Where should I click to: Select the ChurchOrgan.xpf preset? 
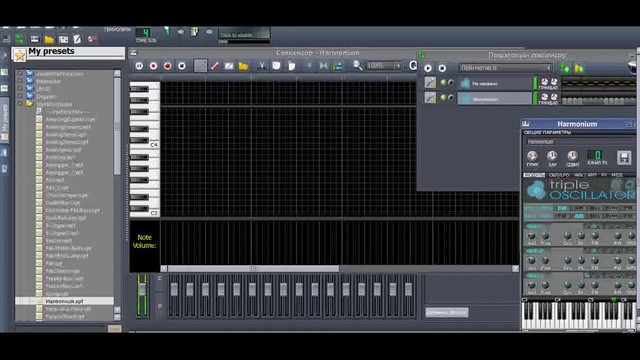66,195
